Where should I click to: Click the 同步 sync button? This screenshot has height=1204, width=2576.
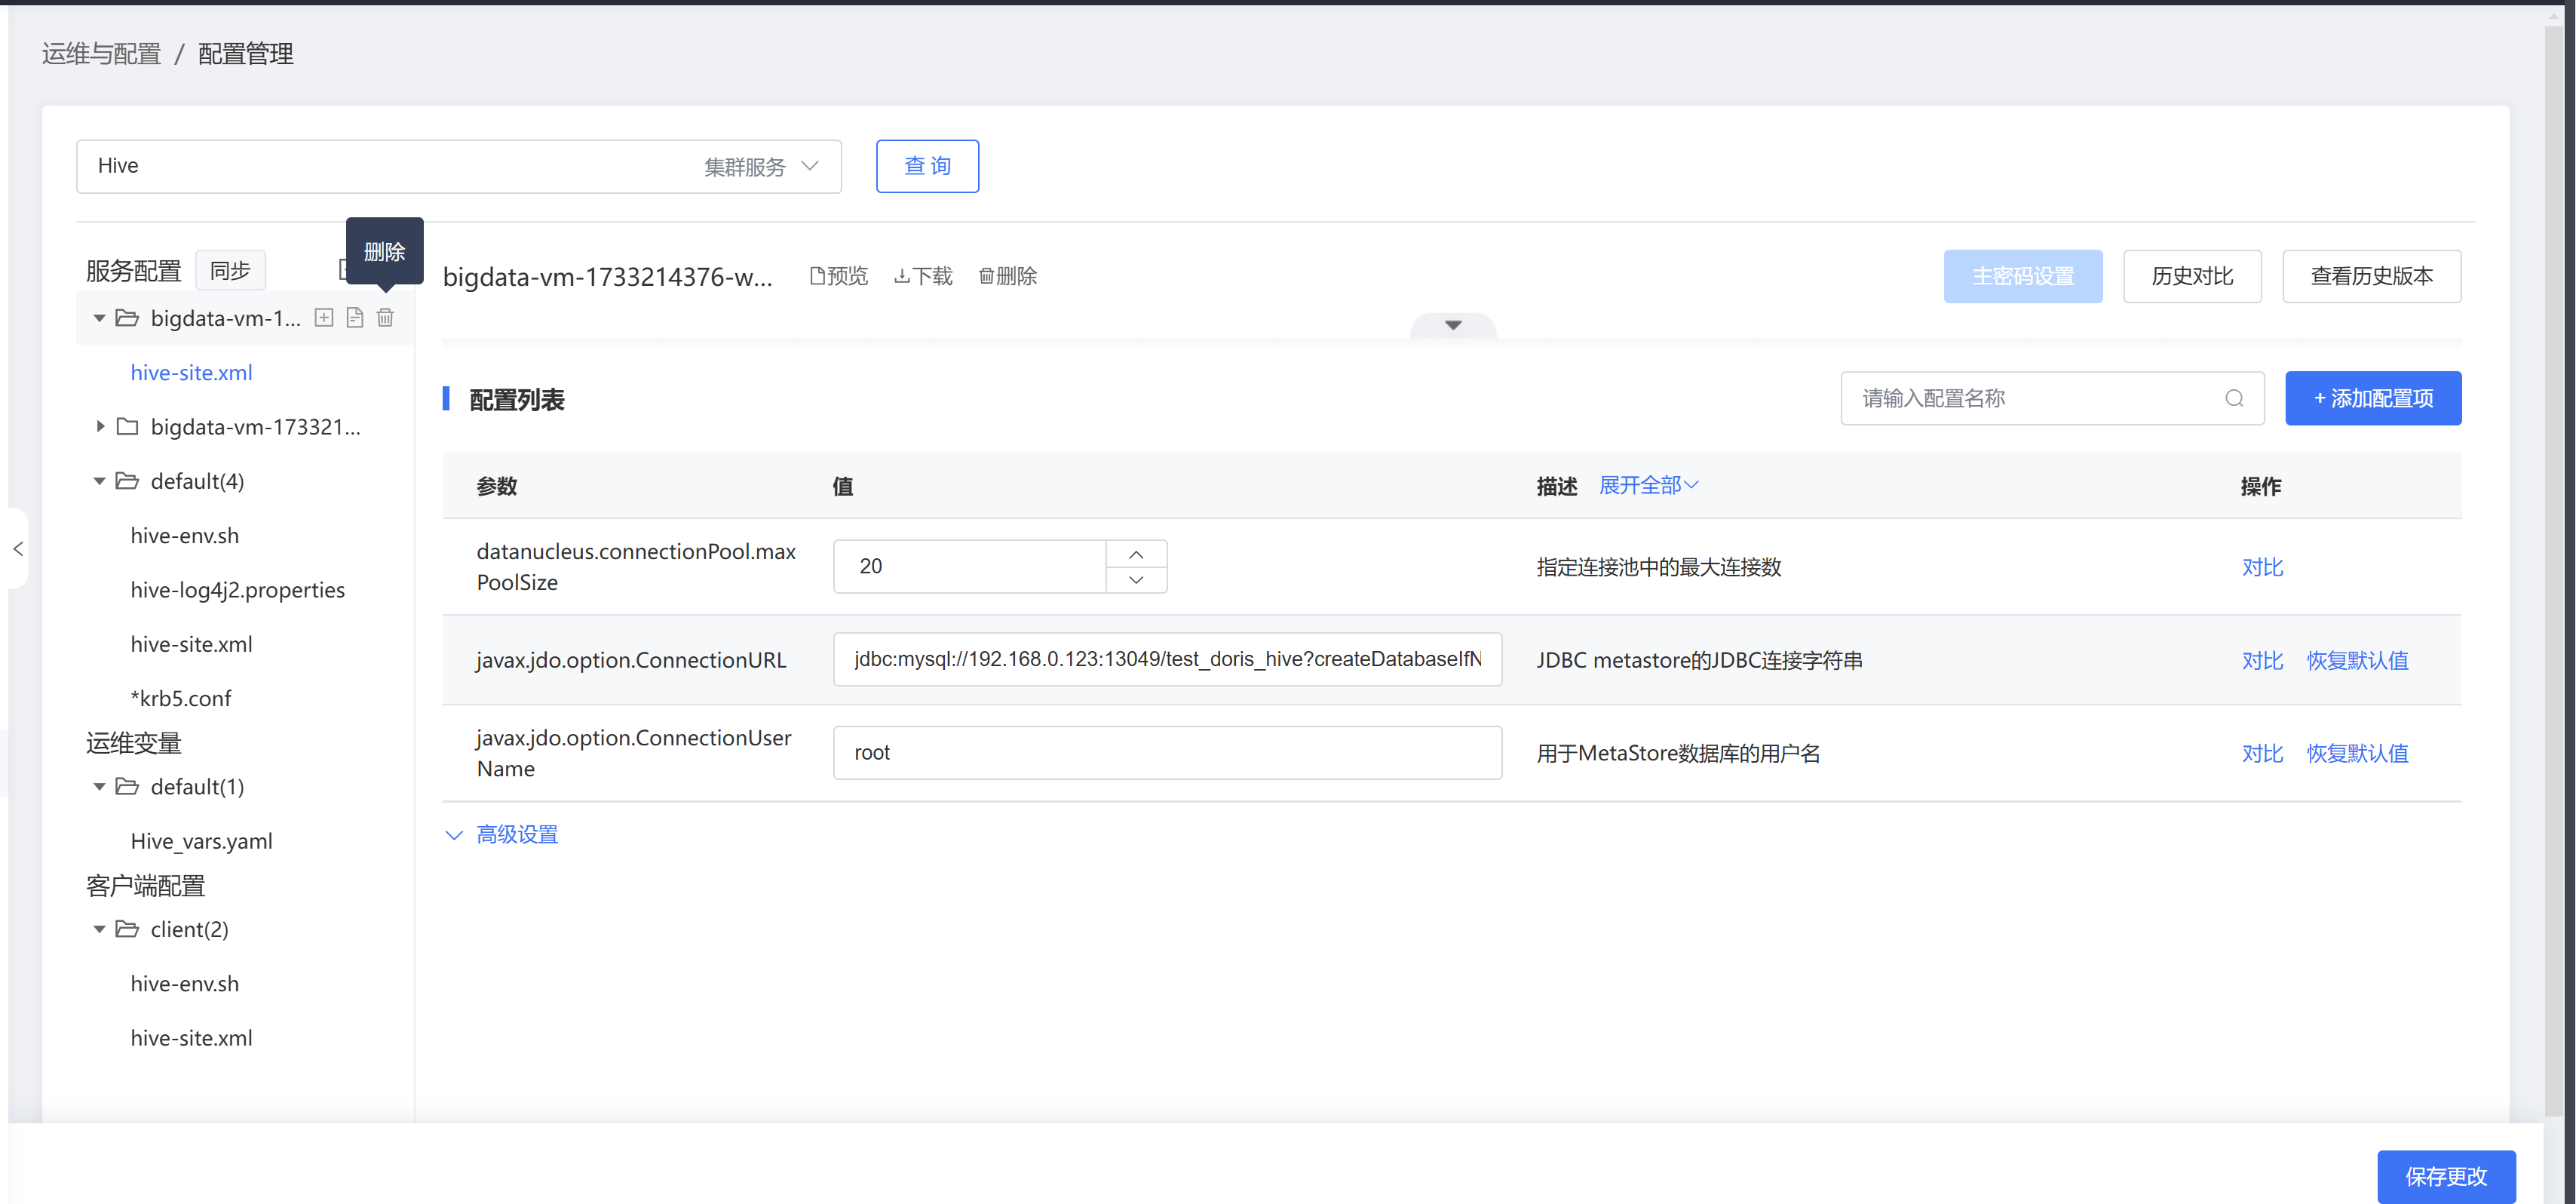point(230,270)
